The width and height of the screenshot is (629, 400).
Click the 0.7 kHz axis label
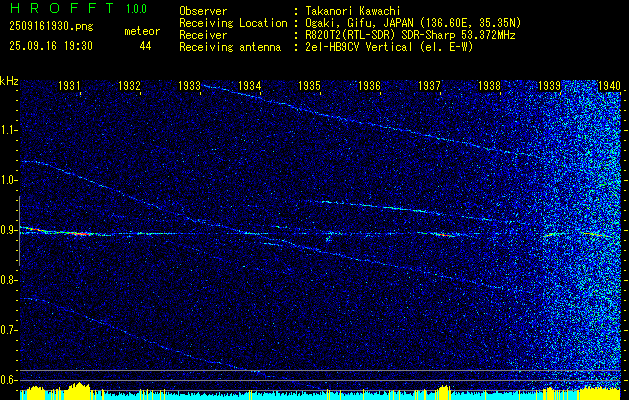(x=8, y=330)
